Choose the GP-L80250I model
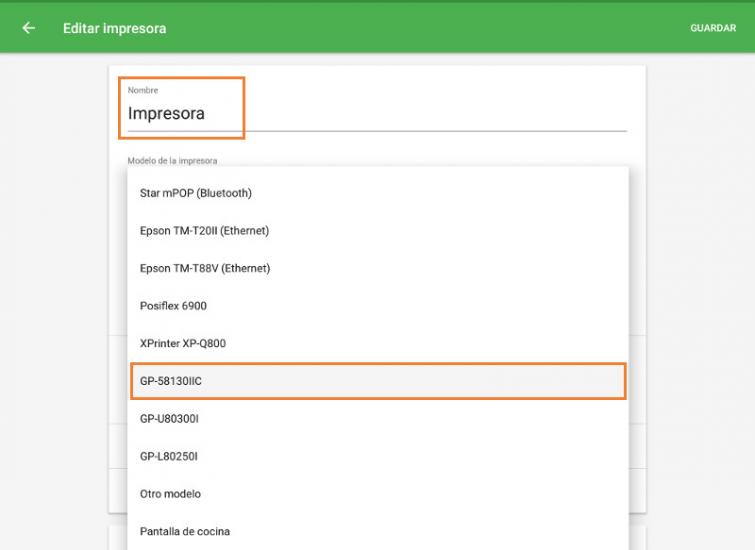This screenshot has width=755, height=550. click(169, 456)
